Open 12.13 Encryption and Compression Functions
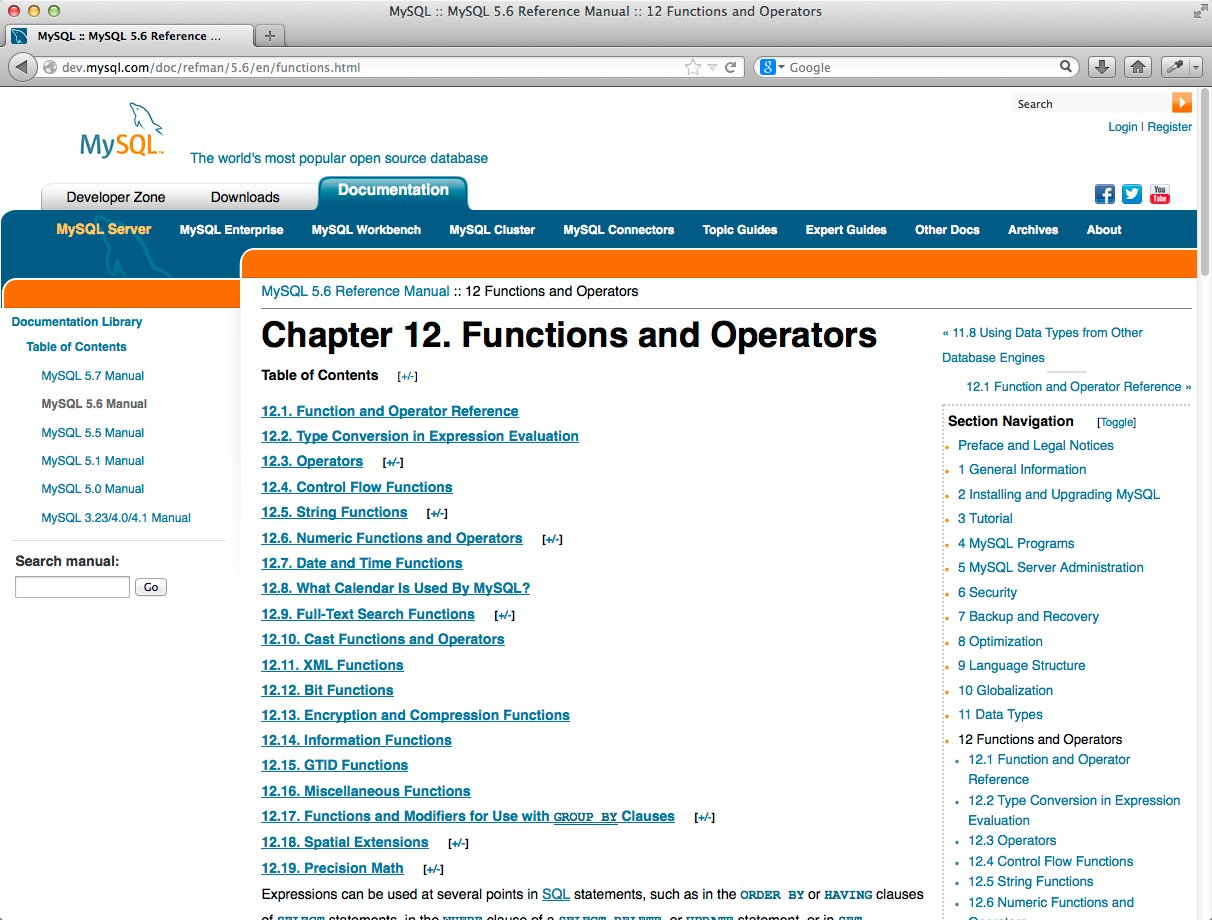Screen dimensions: 1212x920 (415, 715)
